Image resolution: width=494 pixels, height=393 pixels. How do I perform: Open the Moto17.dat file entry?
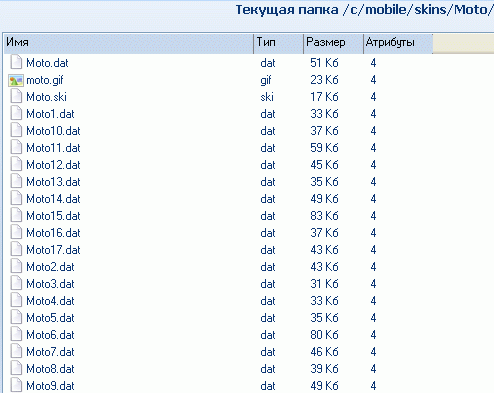click(x=53, y=250)
